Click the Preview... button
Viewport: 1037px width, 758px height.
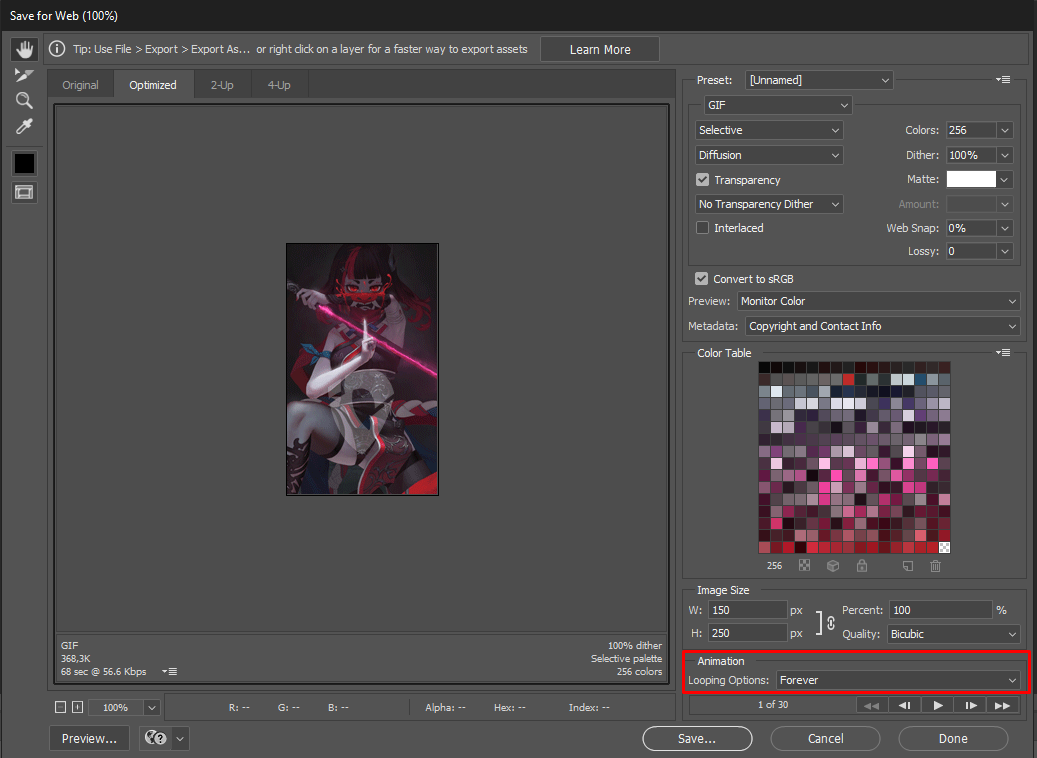[x=89, y=738]
